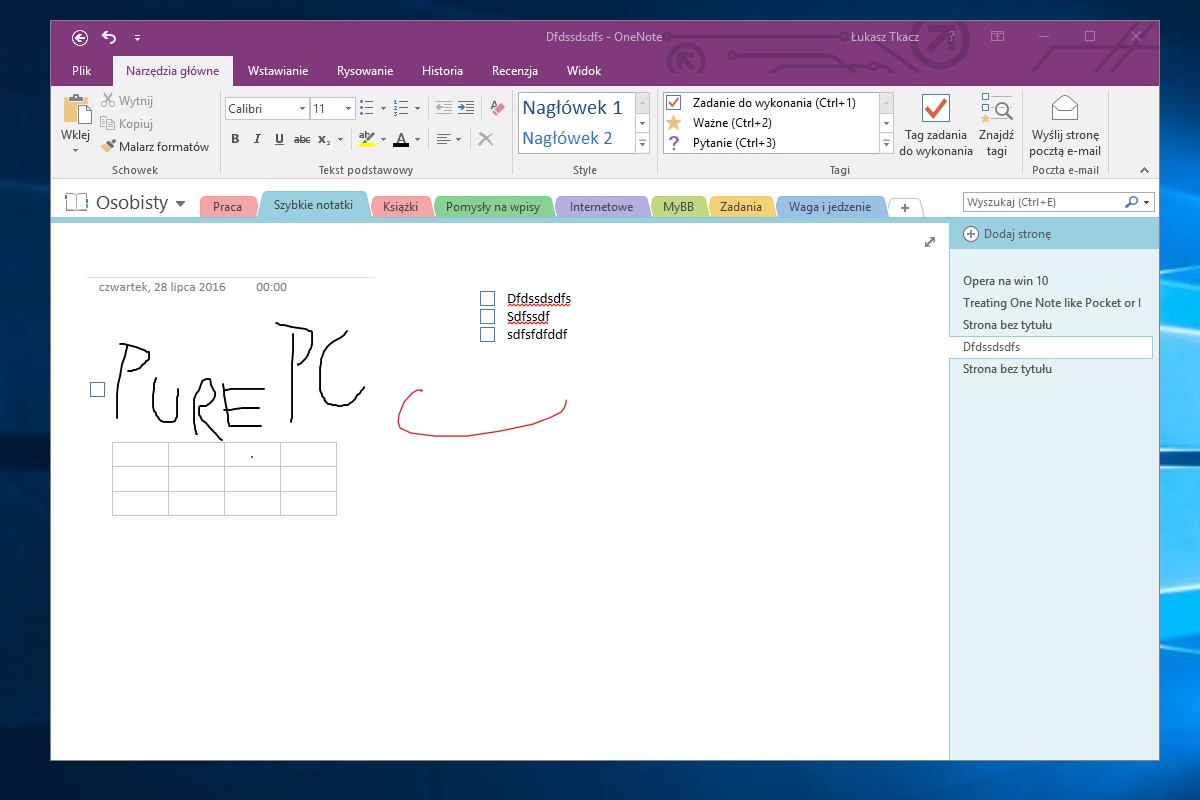Apply italic formatting
This screenshot has width=1200, height=800.
point(257,139)
